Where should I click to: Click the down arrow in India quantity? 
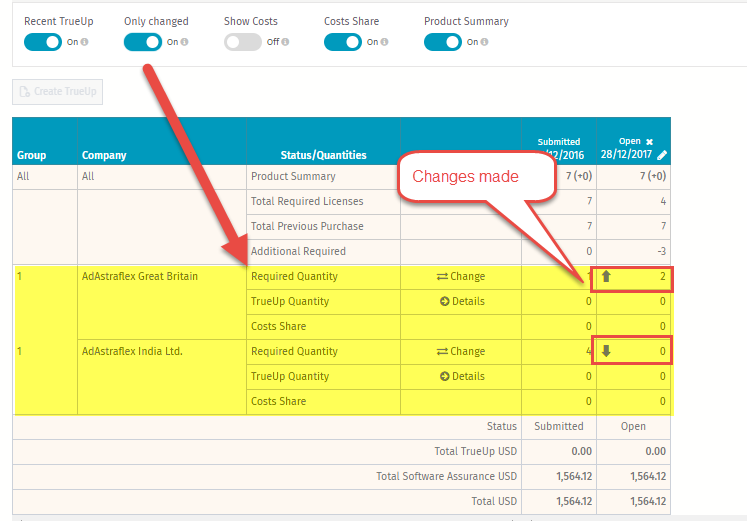coord(606,351)
